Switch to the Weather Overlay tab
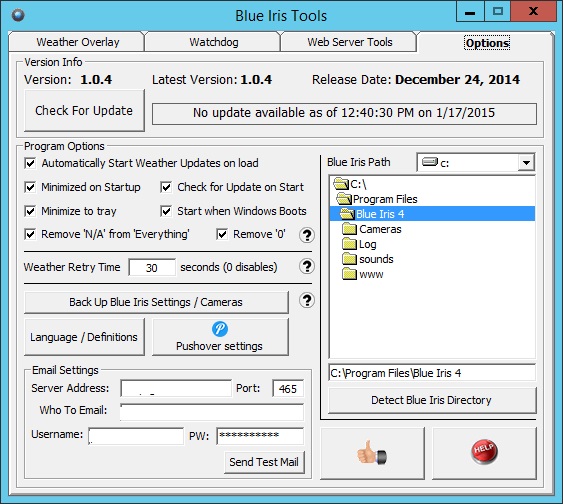The width and height of the screenshot is (563, 504). [x=77, y=42]
